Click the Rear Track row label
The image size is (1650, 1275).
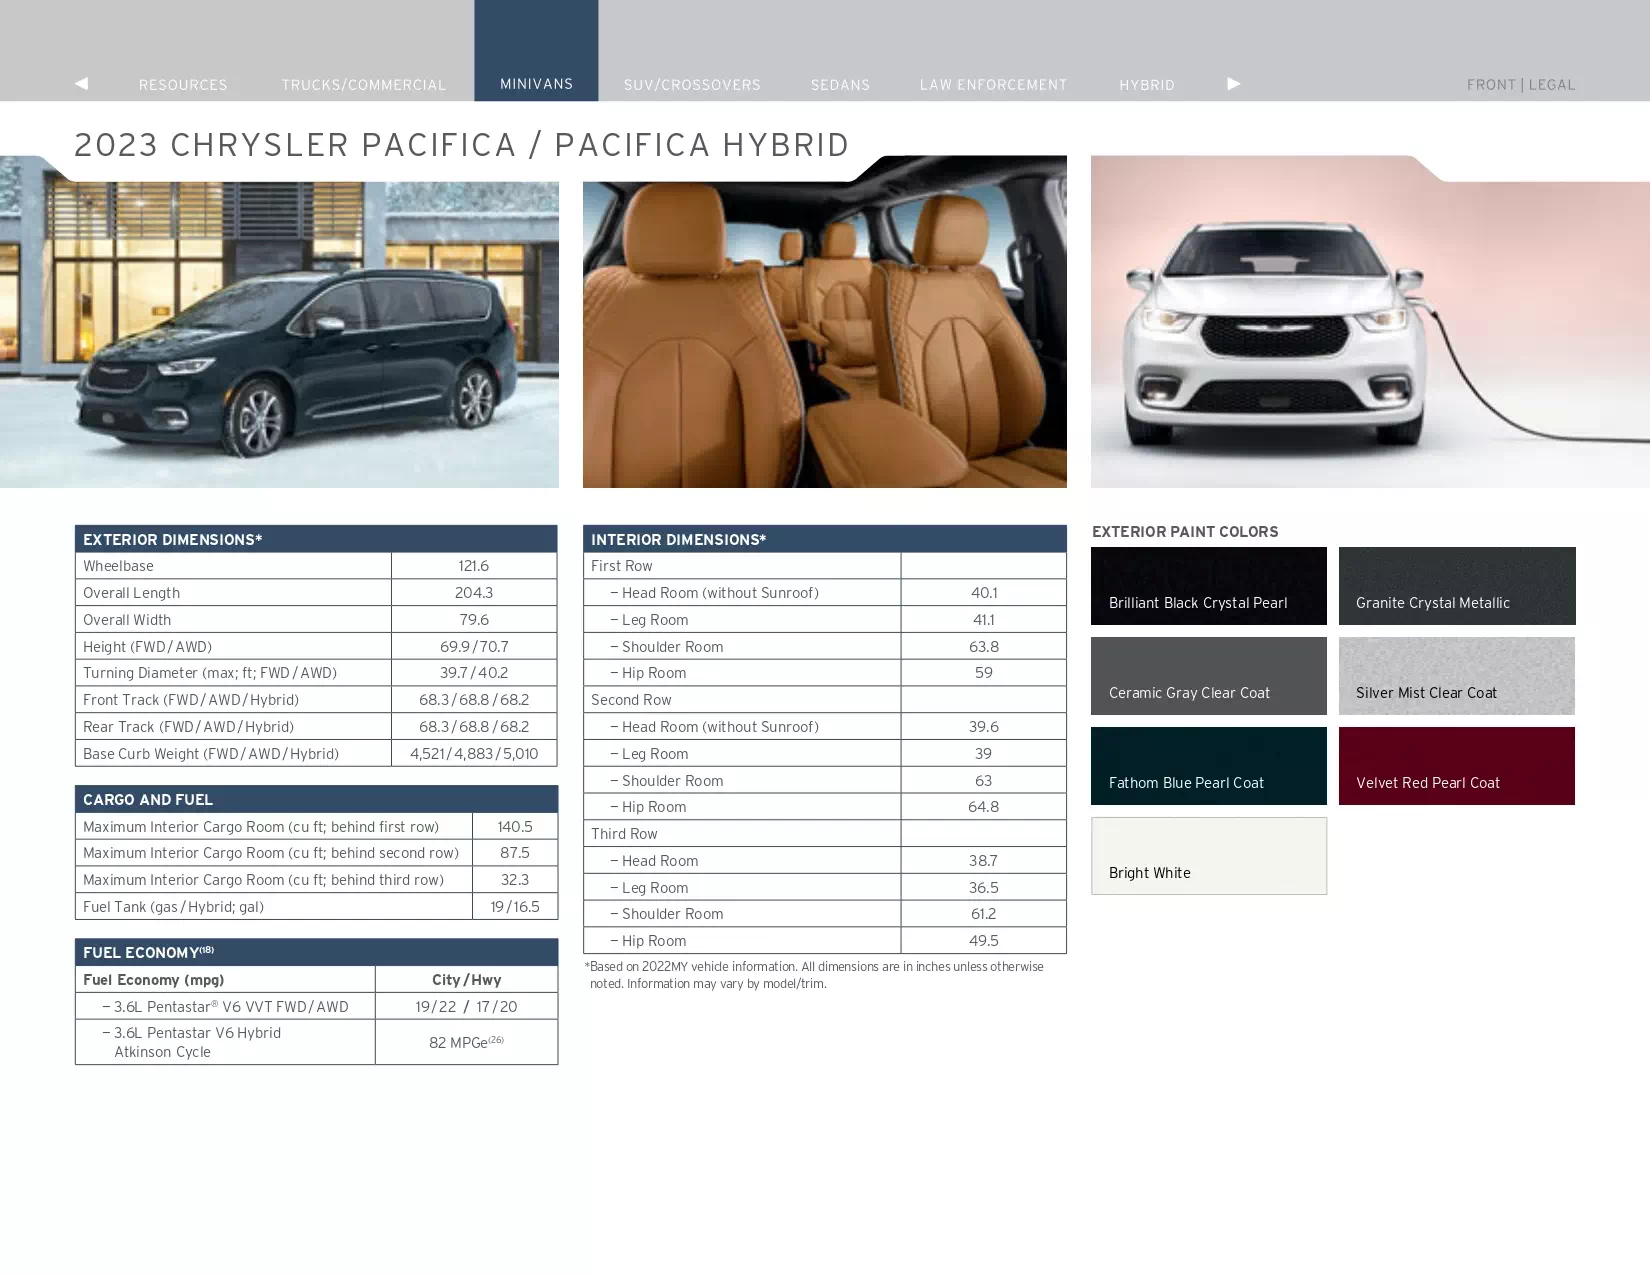click(x=188, y=727)
